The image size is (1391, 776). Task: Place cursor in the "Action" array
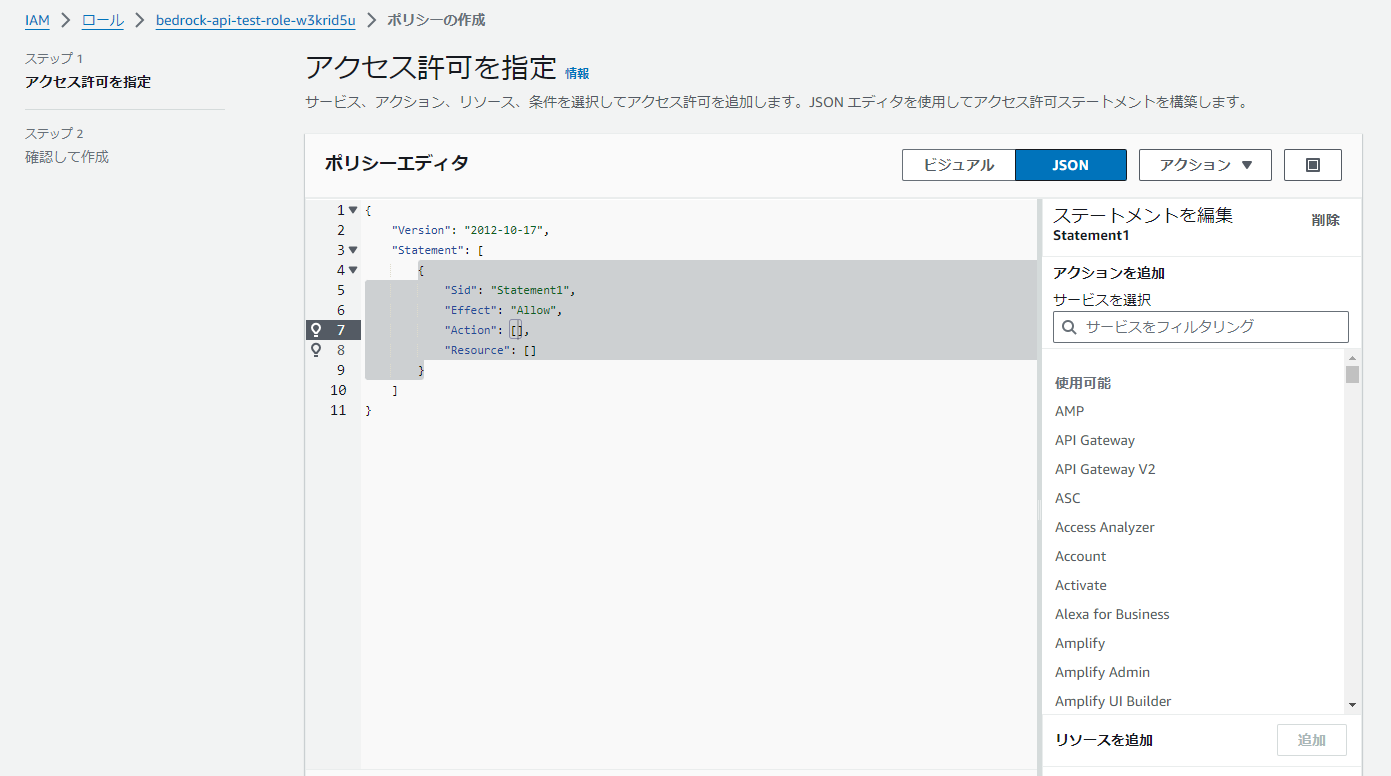tap(517, 330)
